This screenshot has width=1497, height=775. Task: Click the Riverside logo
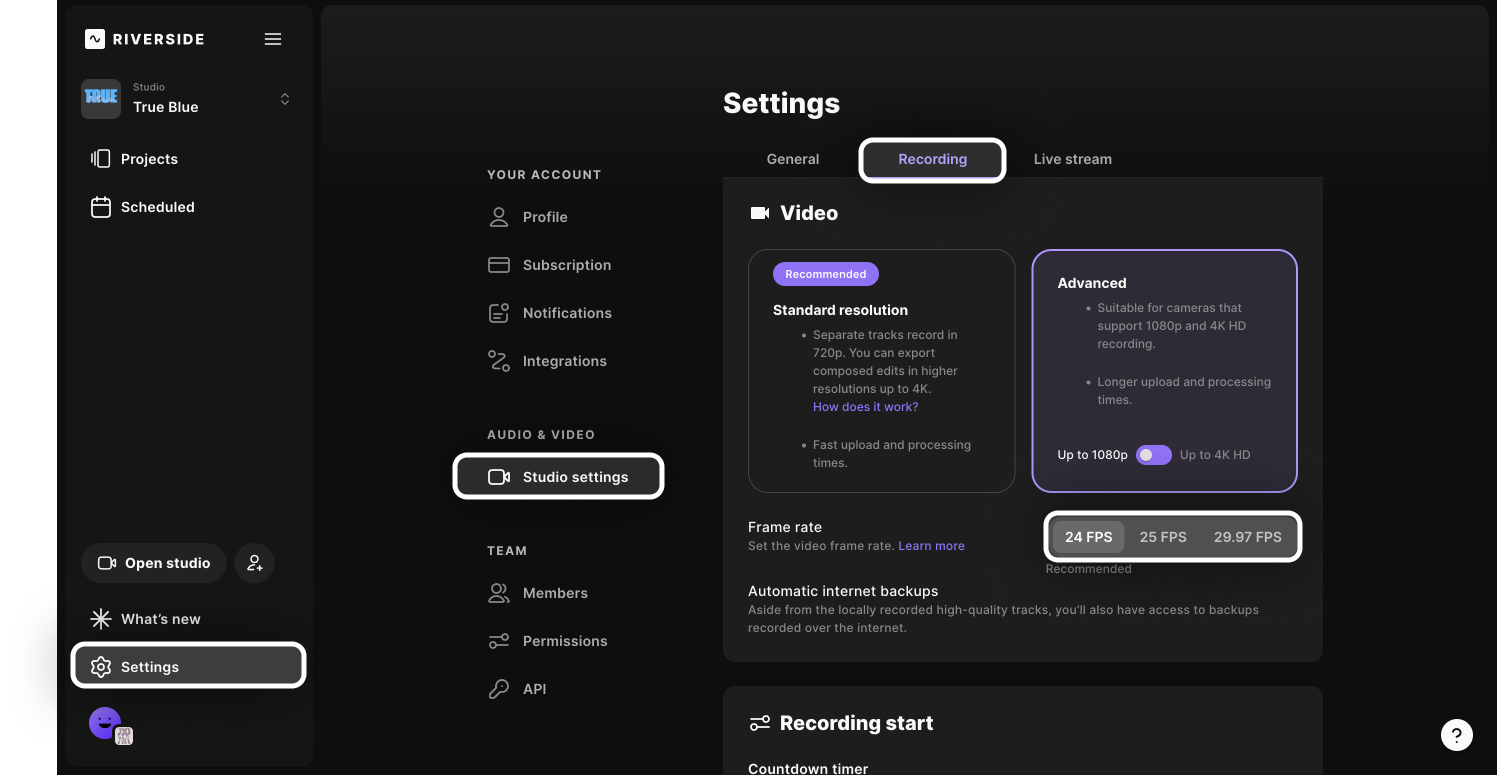tap(145, 39)
